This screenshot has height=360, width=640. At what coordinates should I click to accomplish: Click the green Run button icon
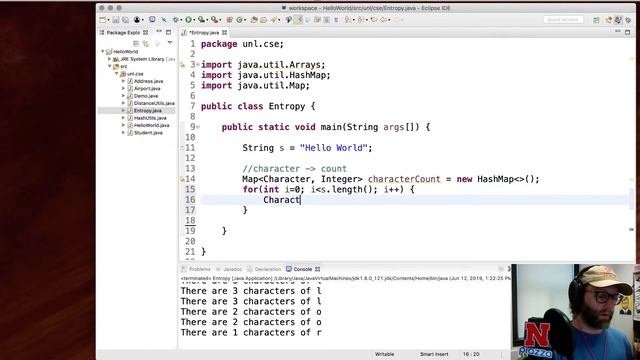pos(188,20)
